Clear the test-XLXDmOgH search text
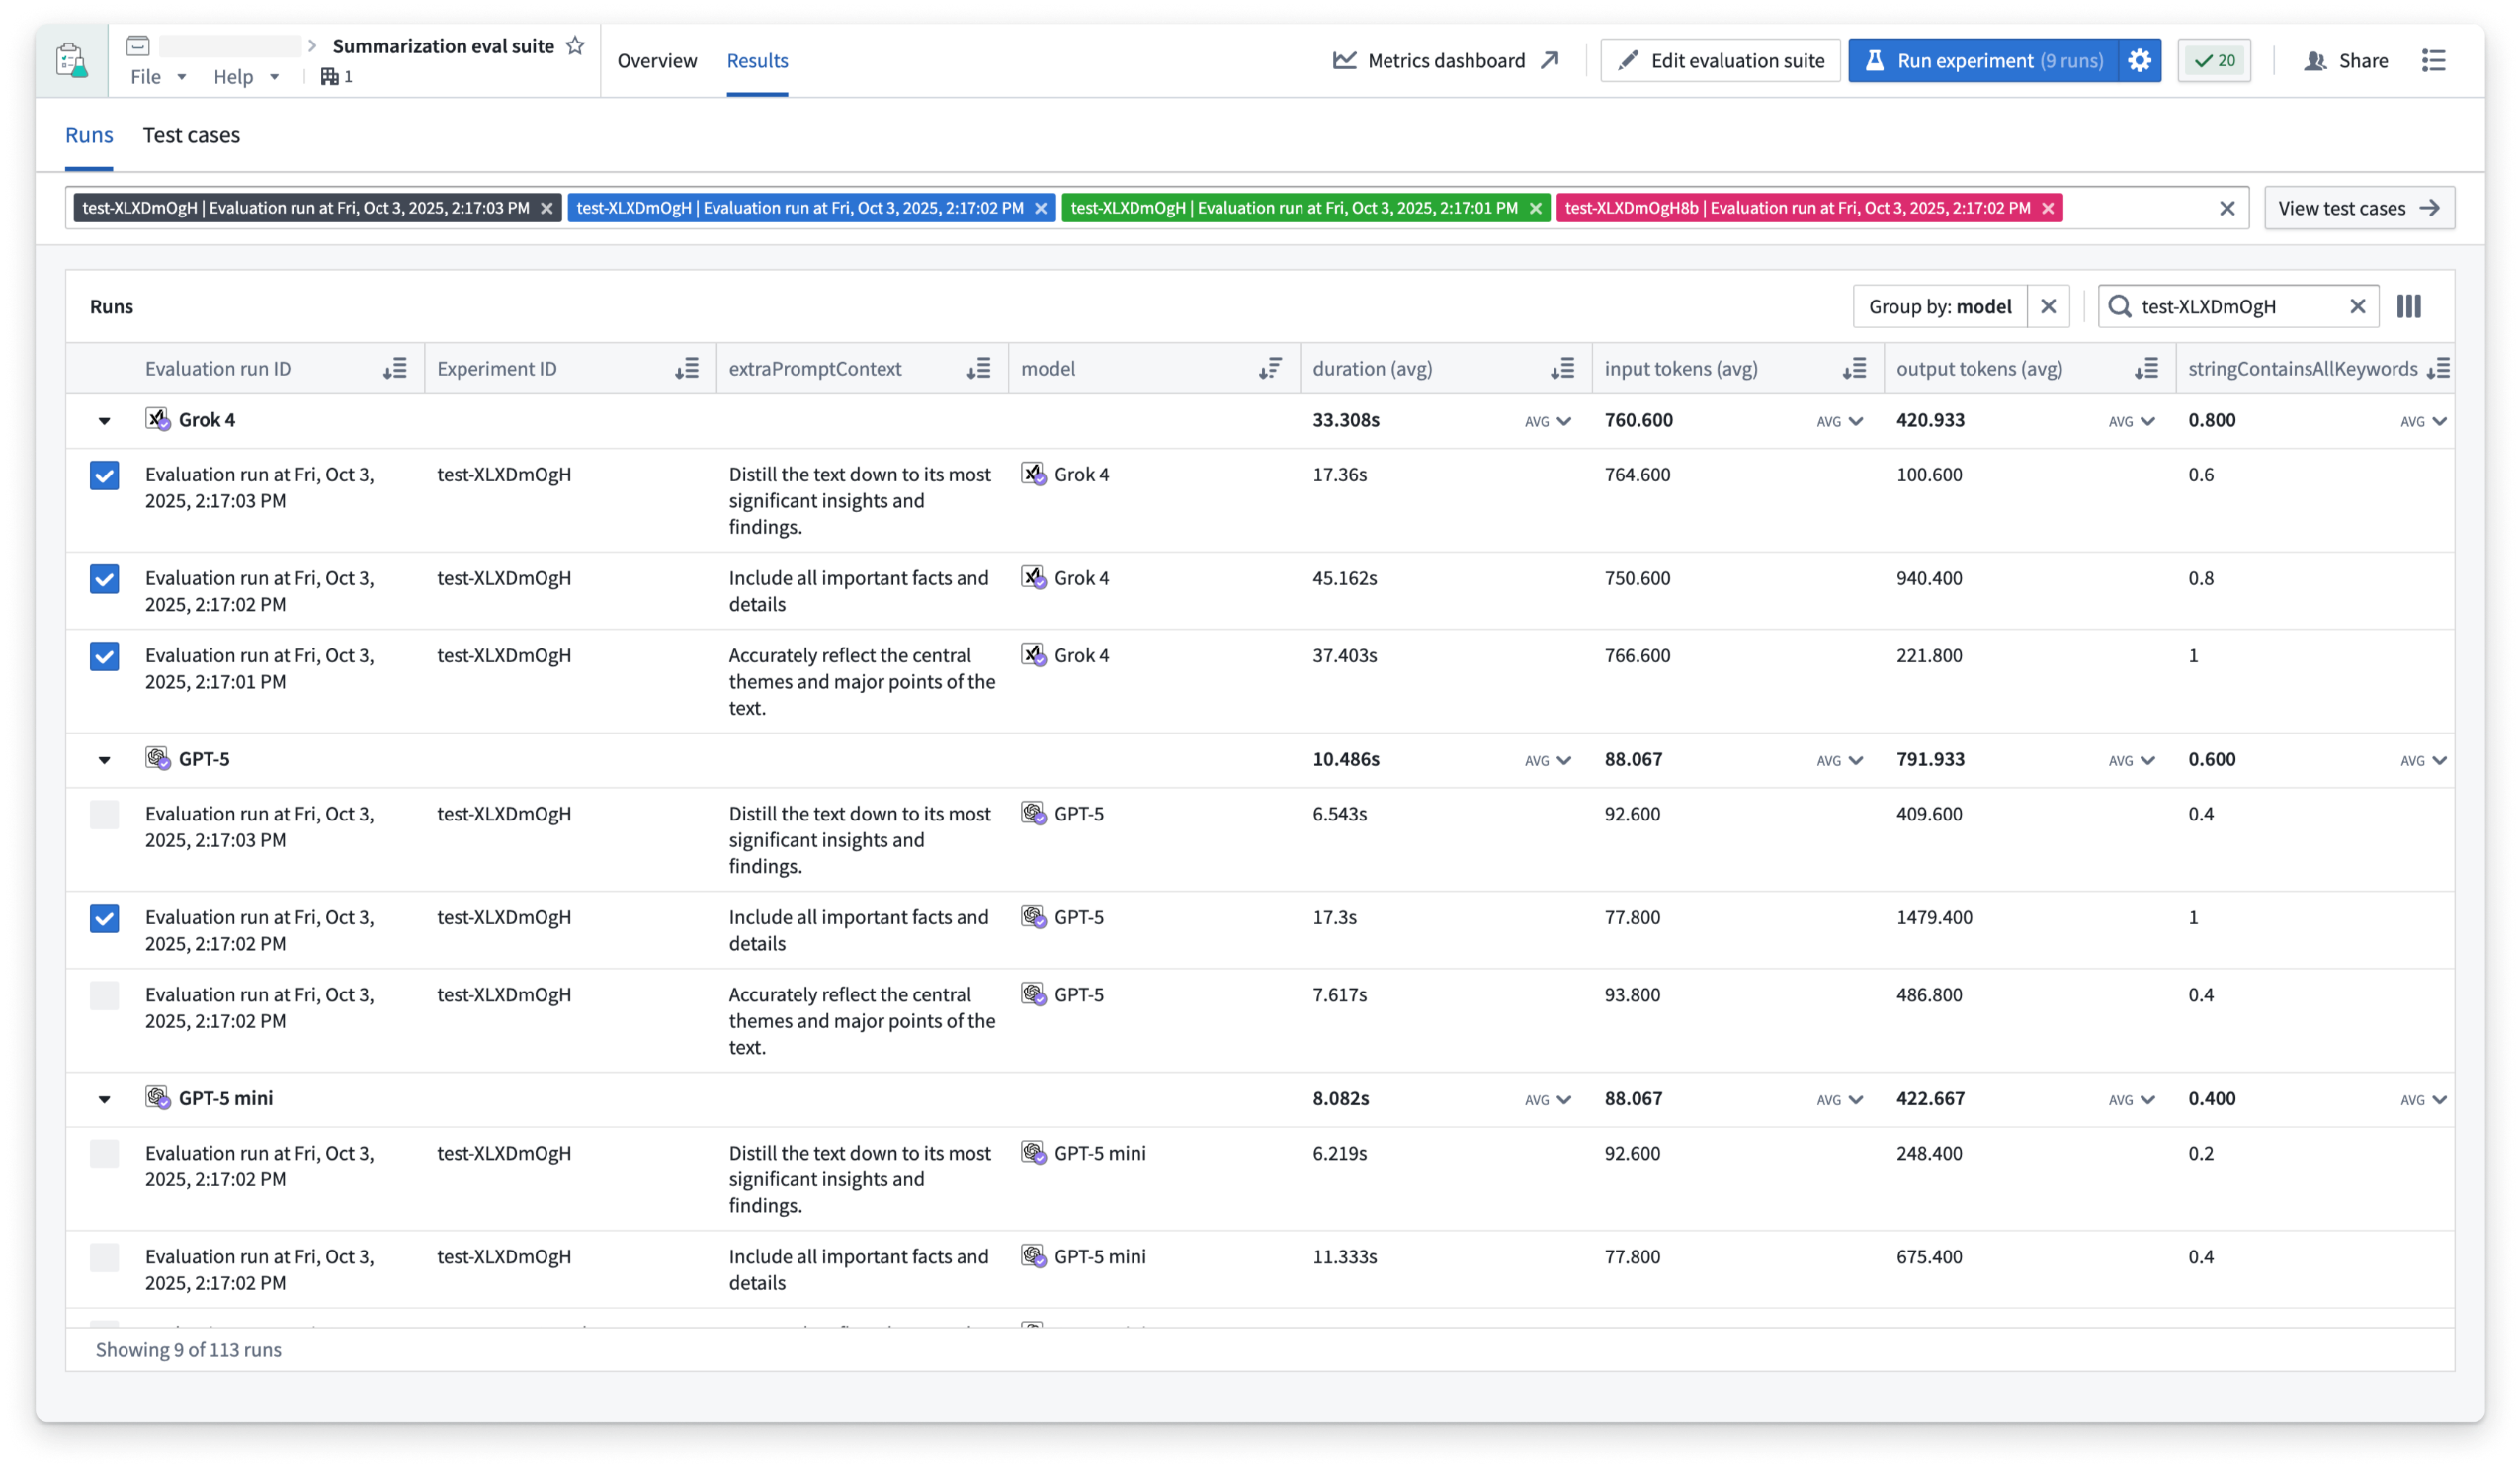Viewport: 2520px width, 1468px height. (2357, 307)
